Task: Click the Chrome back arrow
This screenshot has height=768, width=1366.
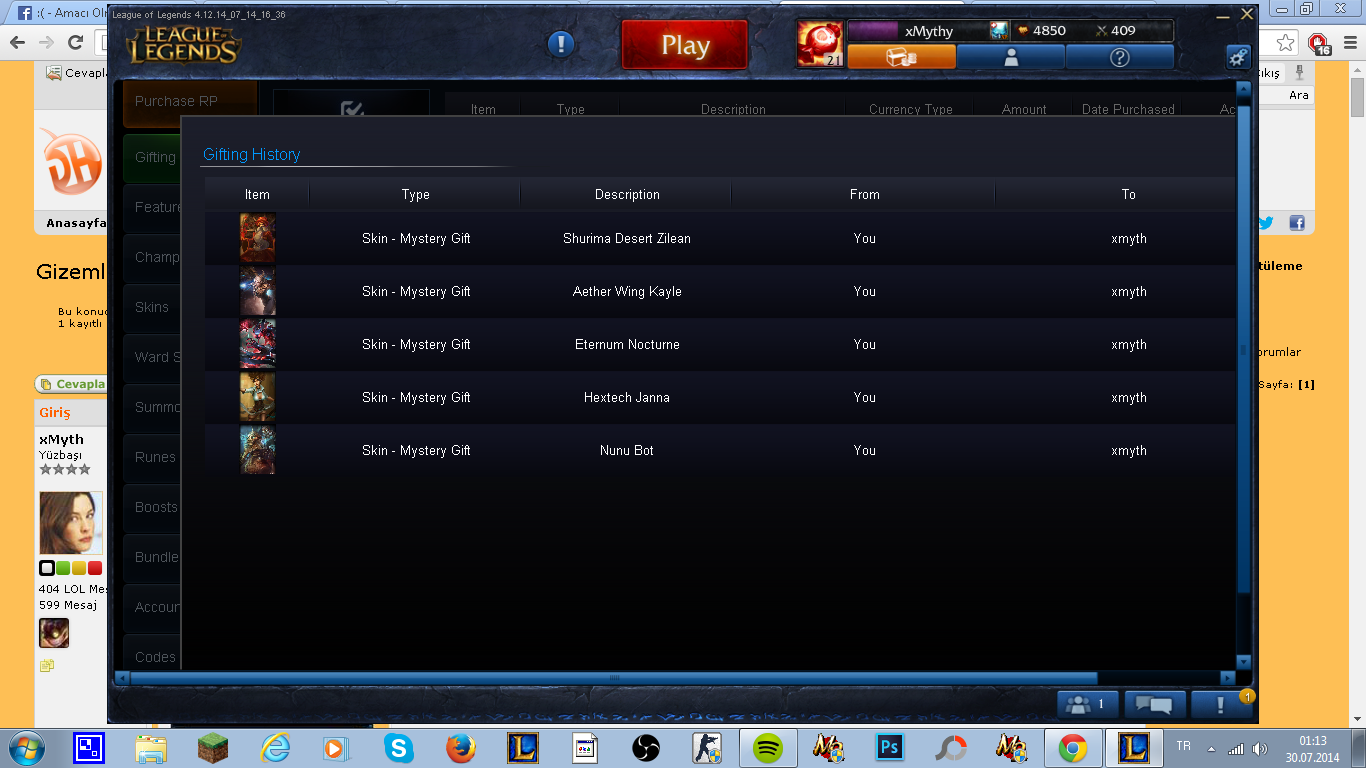Action: [x=17, y=42]
